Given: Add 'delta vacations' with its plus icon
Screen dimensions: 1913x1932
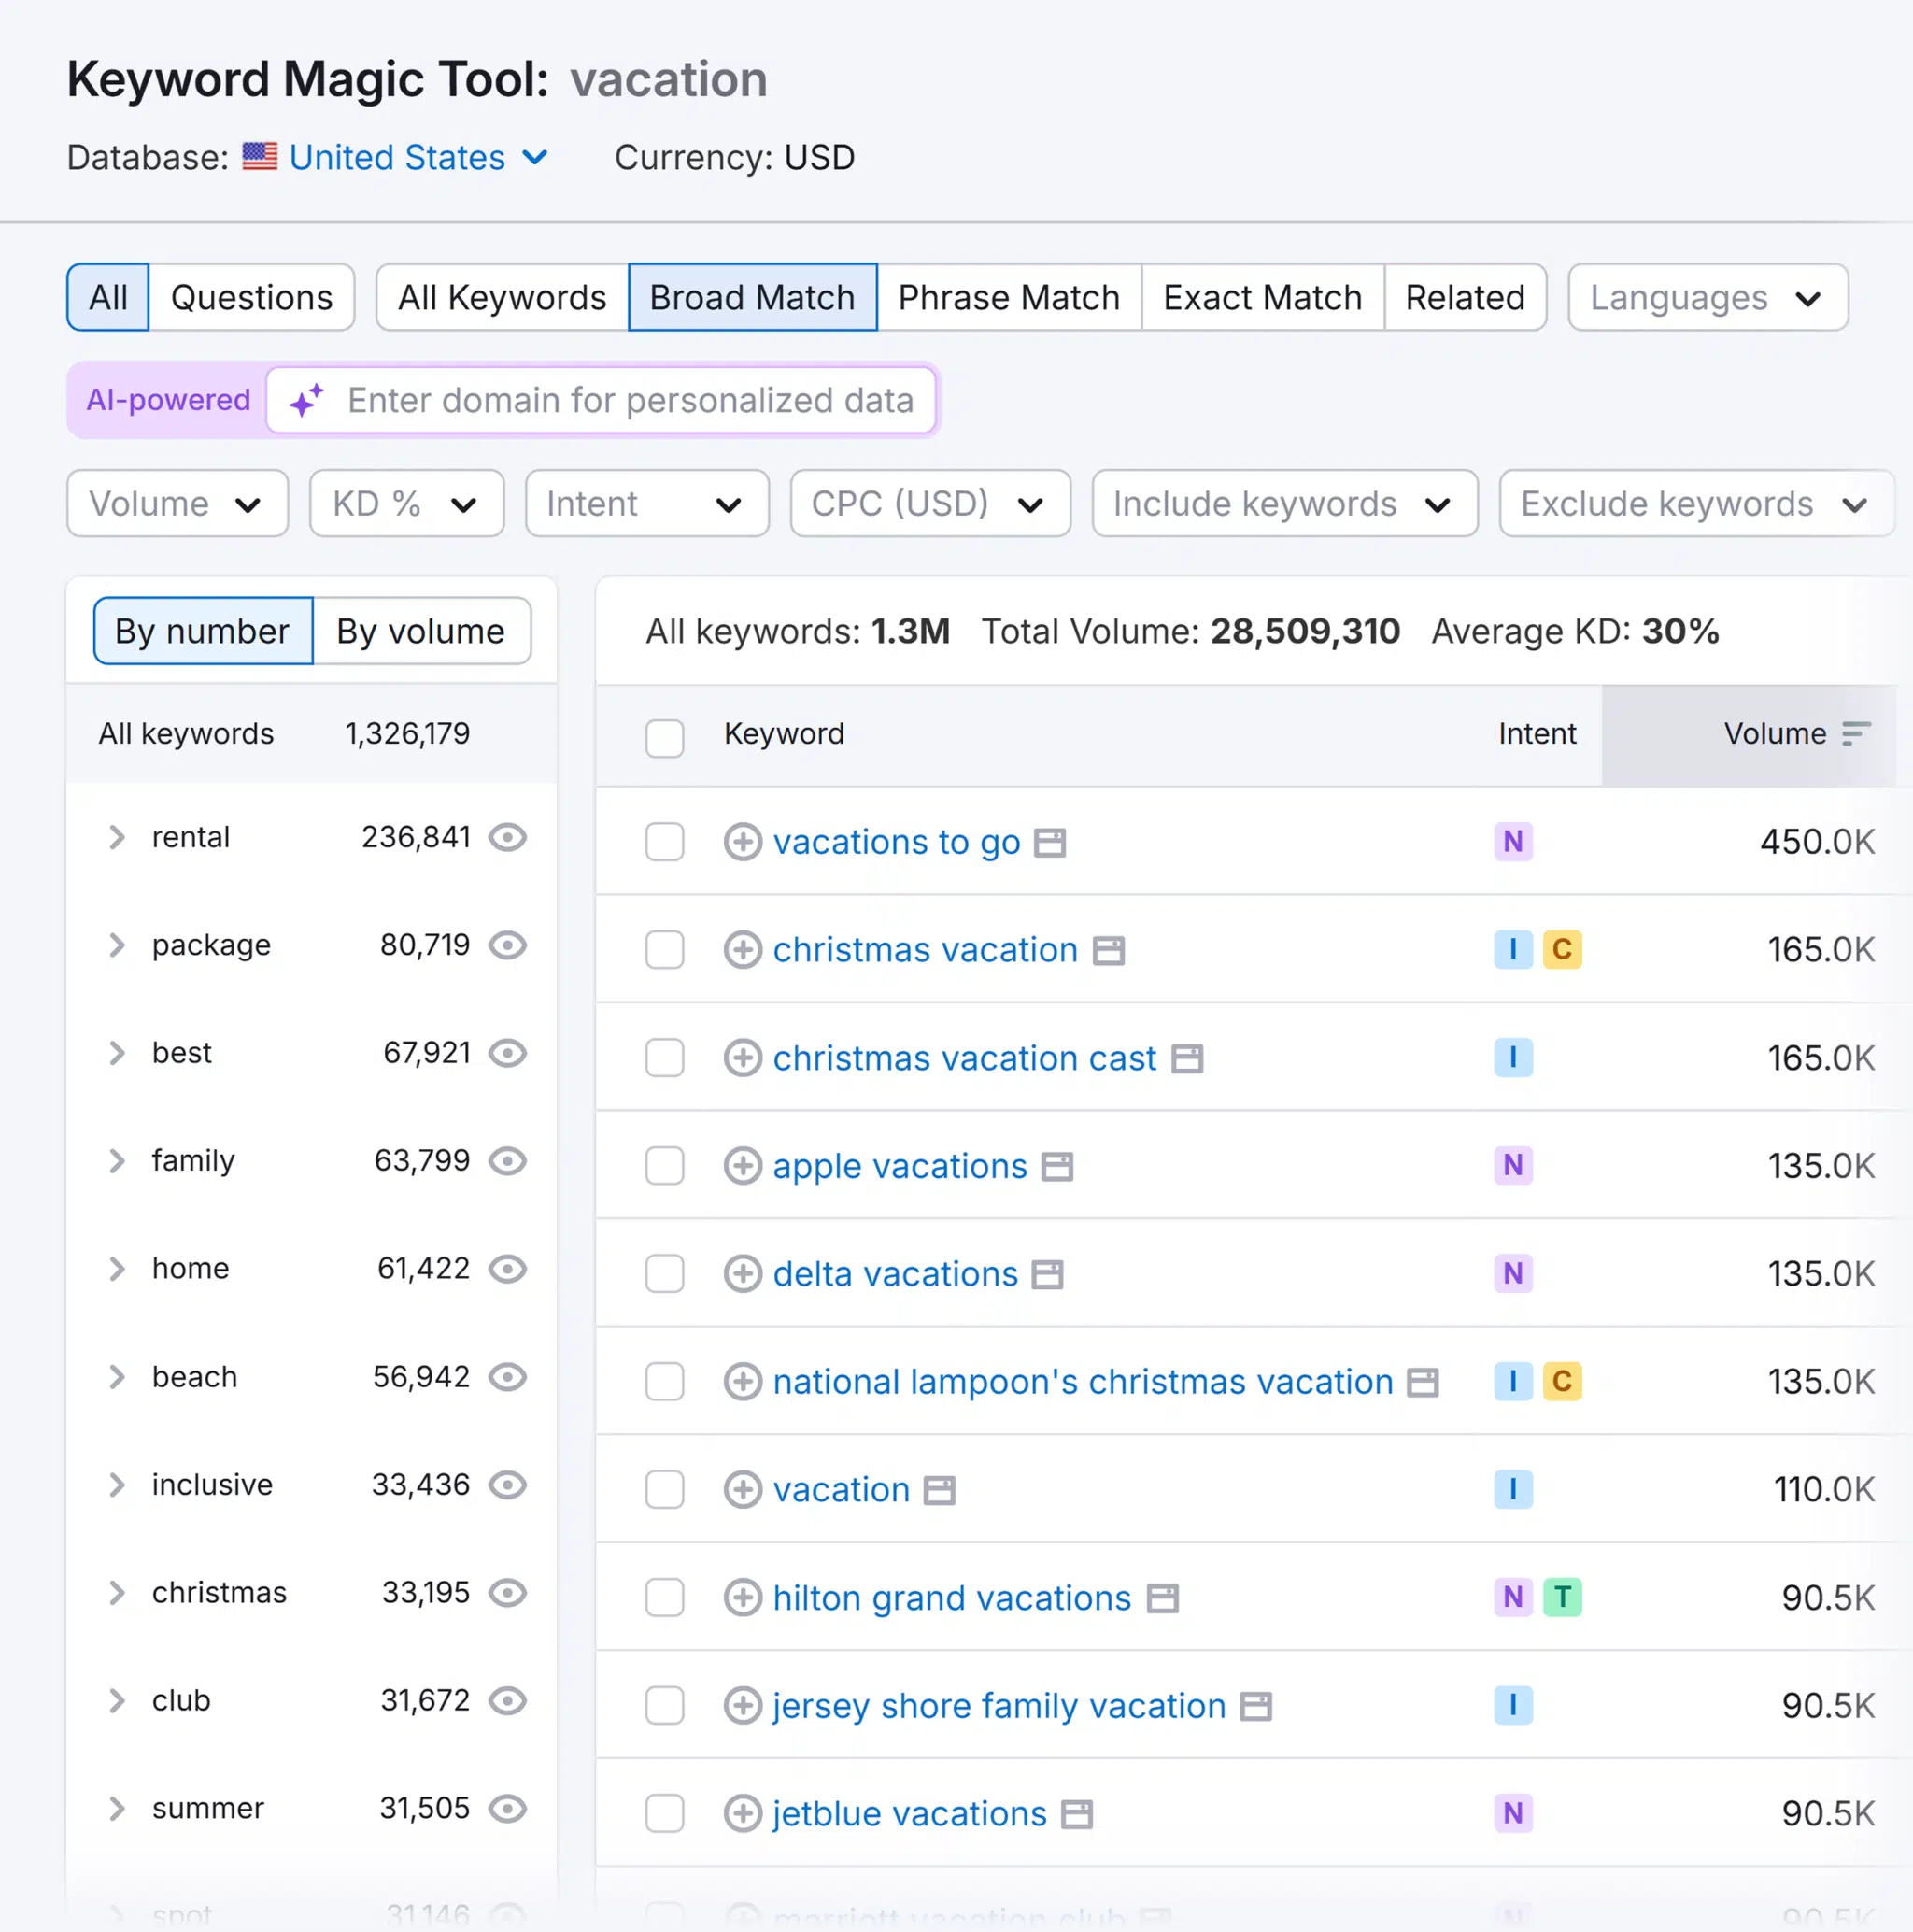Looking at the screenshot, I should (742, 1274).
